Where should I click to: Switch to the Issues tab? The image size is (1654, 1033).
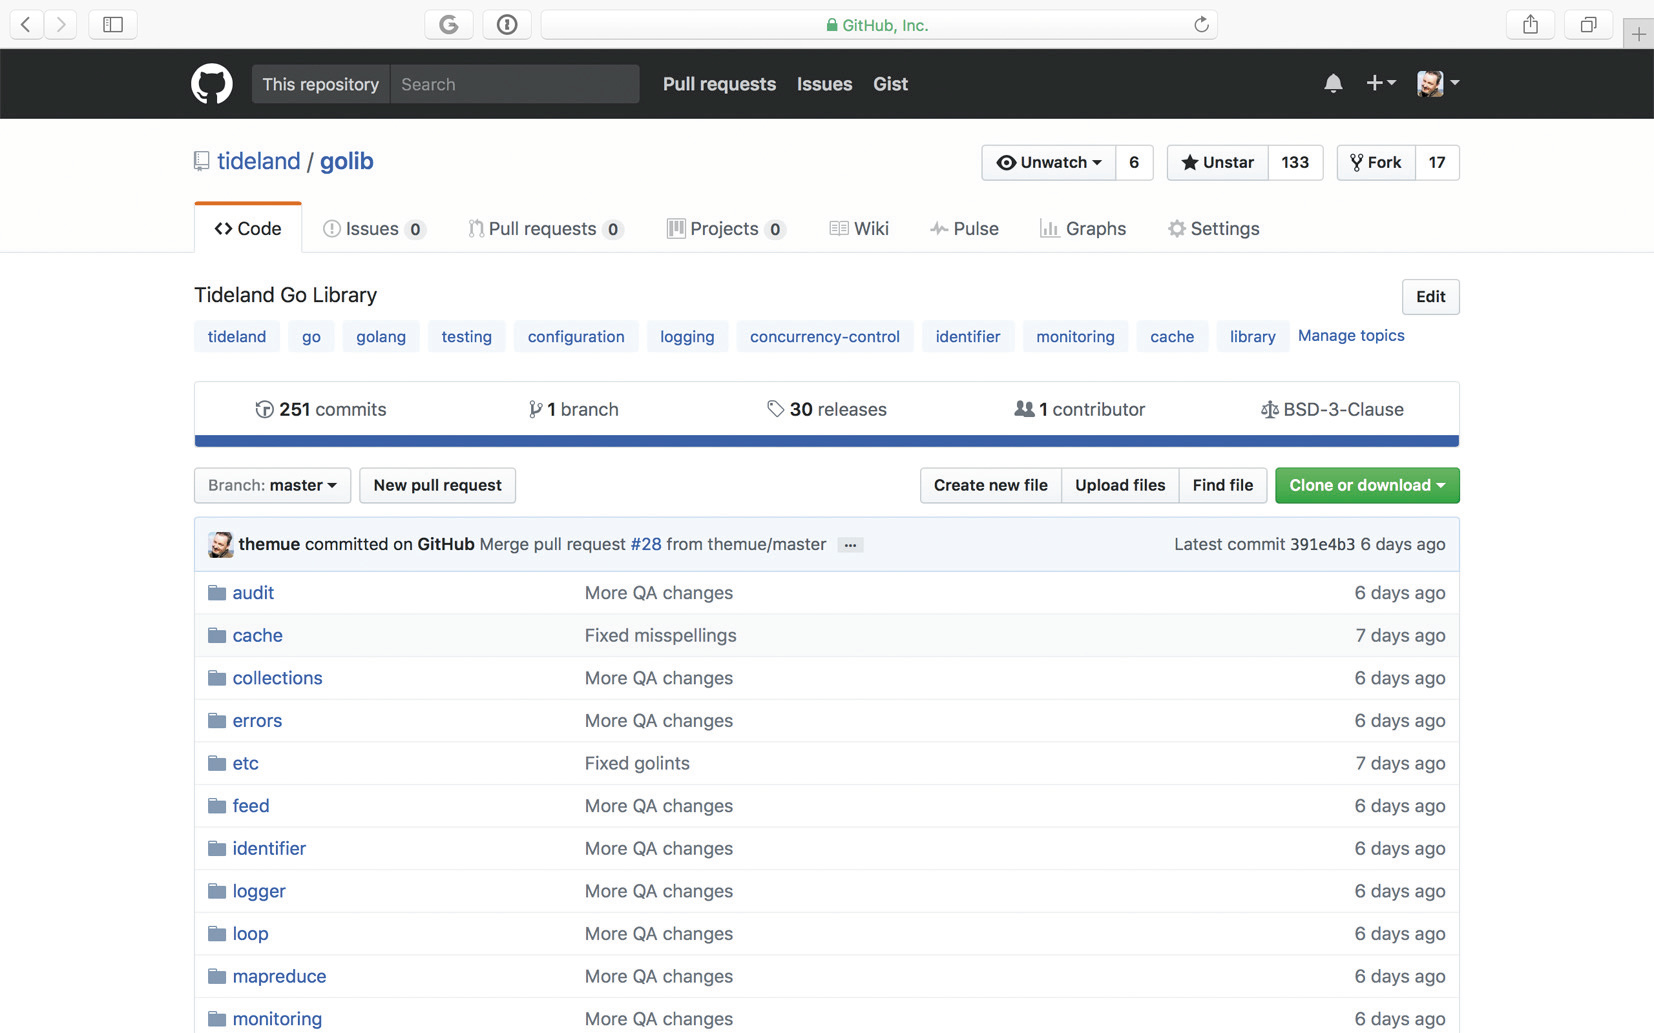(x=373, y=229)
